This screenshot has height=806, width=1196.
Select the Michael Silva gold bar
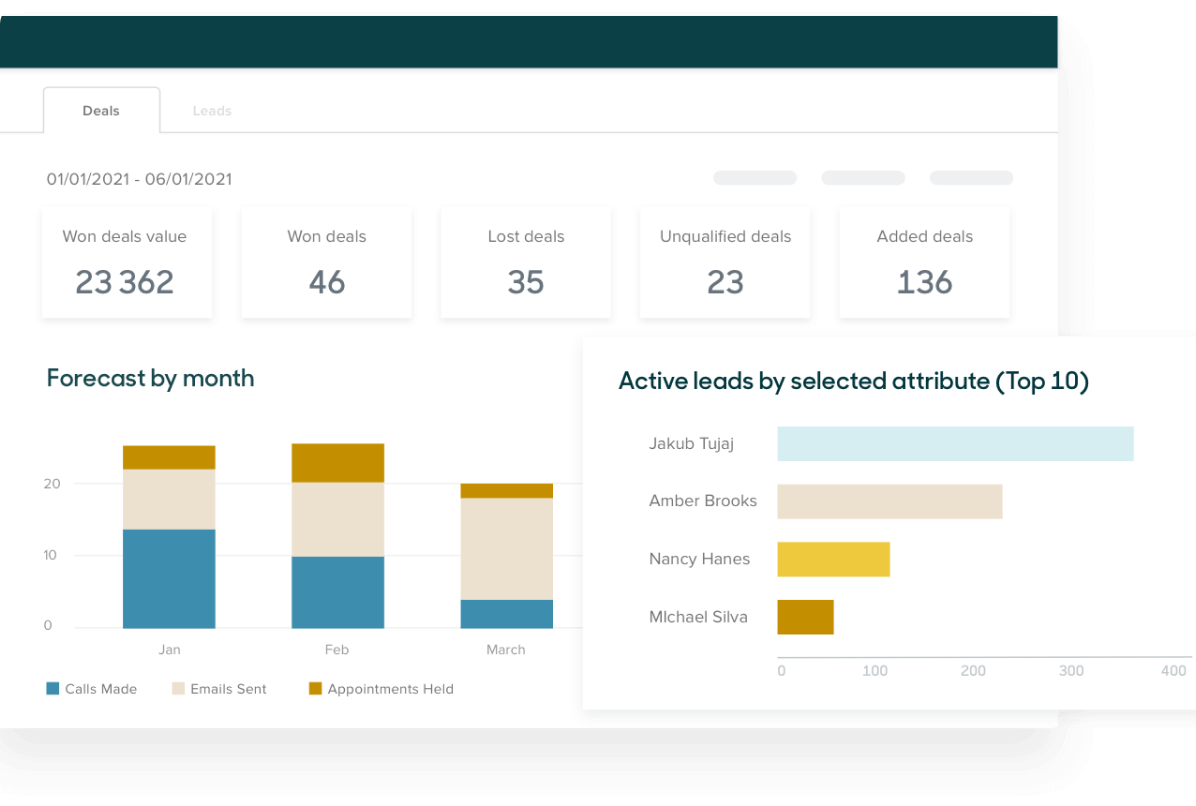point(805,617)
